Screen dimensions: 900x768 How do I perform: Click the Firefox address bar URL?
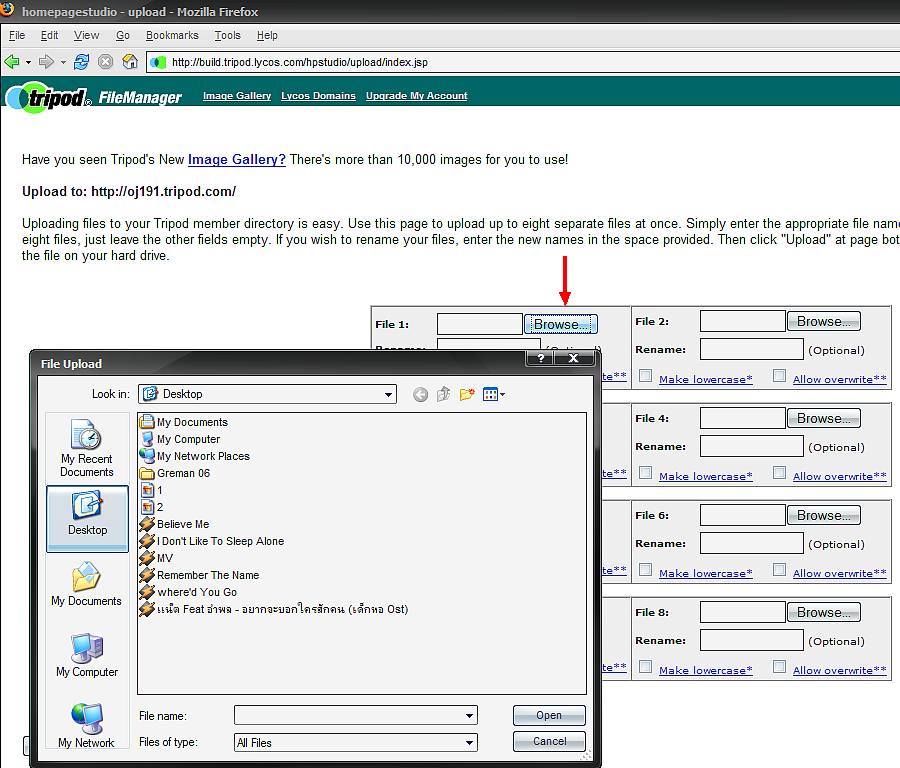(300, 62)
